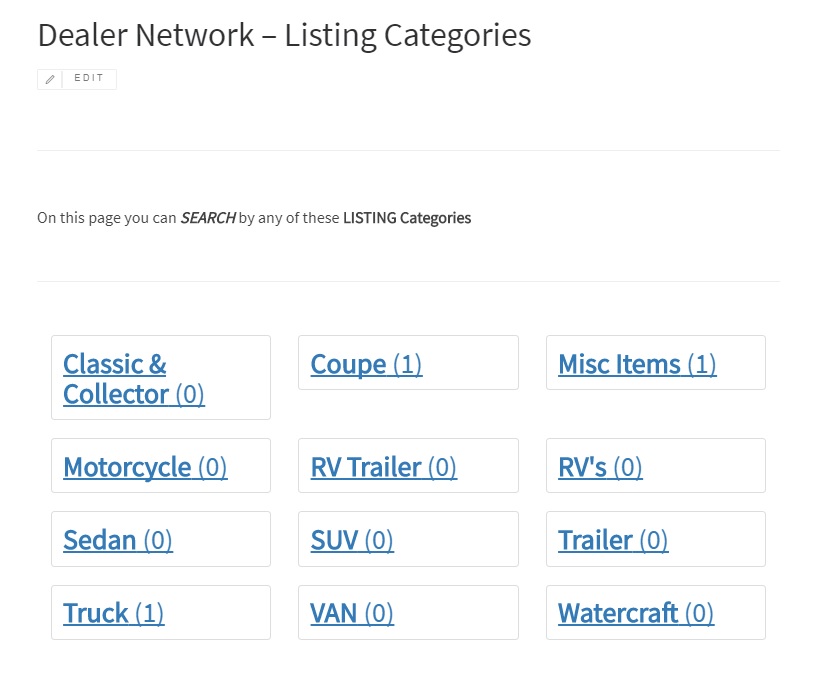Click the Coupe listing count (1)
The width and height of the screenshot is (821, 699).
(408, 364)
